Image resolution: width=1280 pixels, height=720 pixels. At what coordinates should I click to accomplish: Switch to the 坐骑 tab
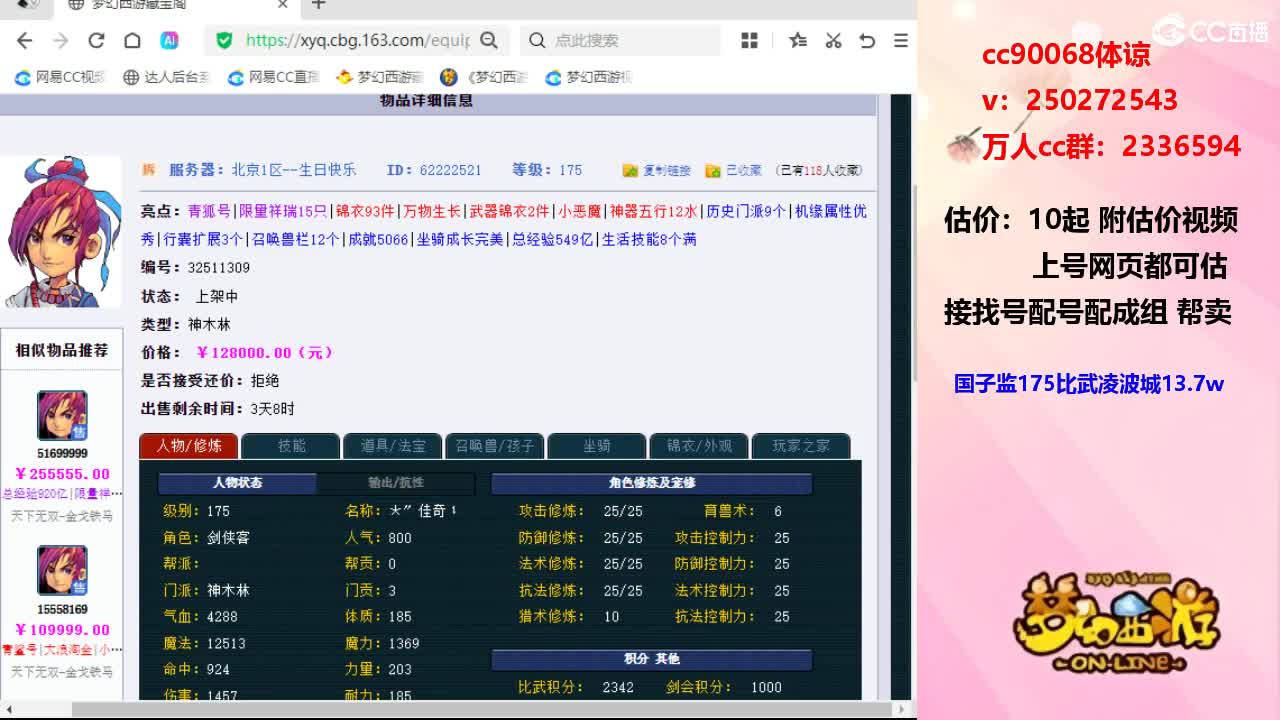coord(597,446)
